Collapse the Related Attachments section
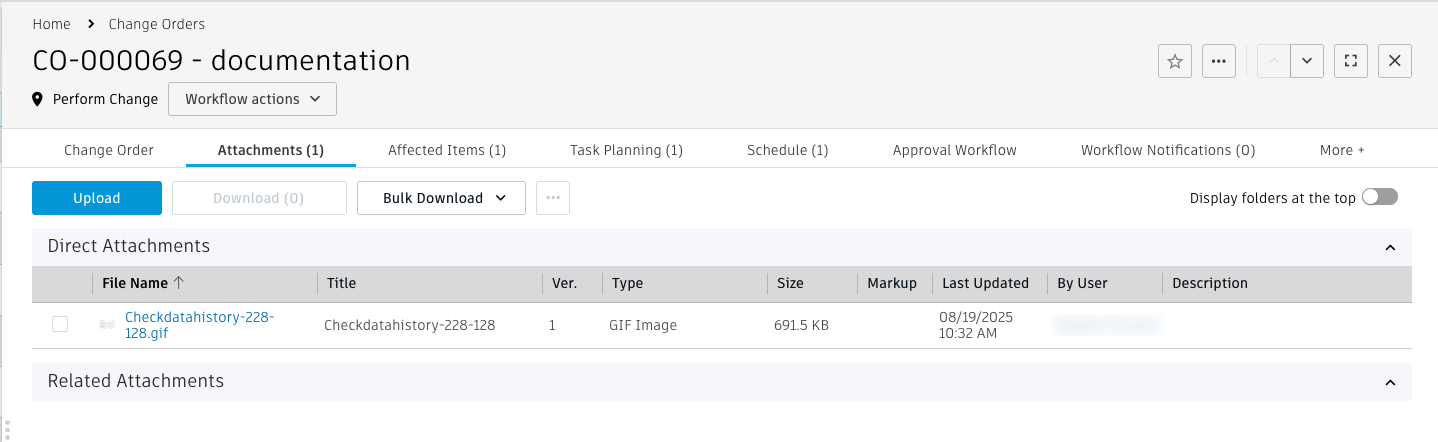This screenshot has height=442, width=1438. coord(1389,382)
